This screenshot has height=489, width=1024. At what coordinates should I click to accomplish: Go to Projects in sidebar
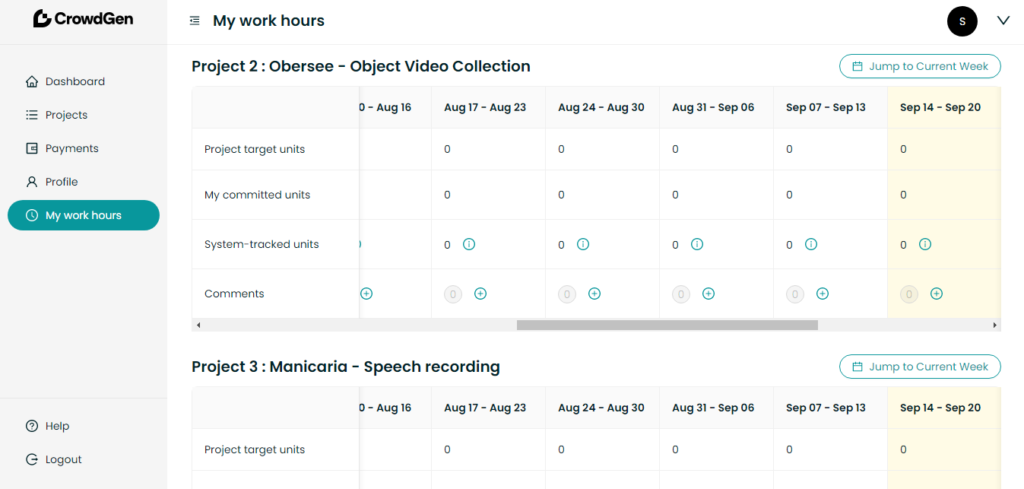click(x=66, y=115)
